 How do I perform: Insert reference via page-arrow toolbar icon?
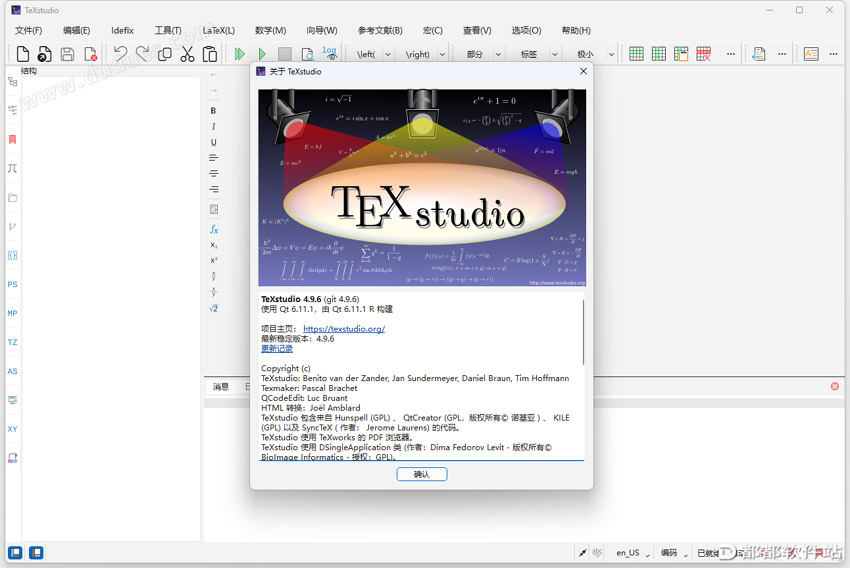[759, 54]
